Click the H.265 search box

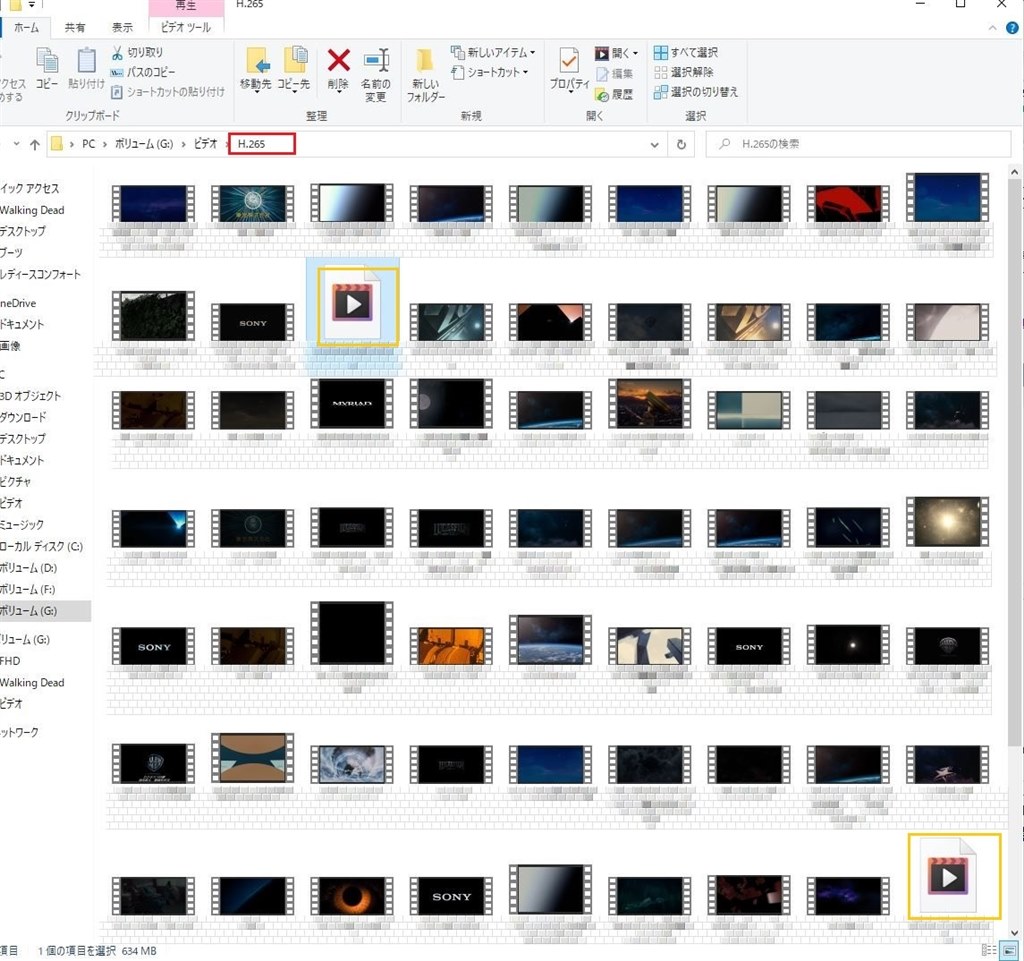(x=858, y=144)
